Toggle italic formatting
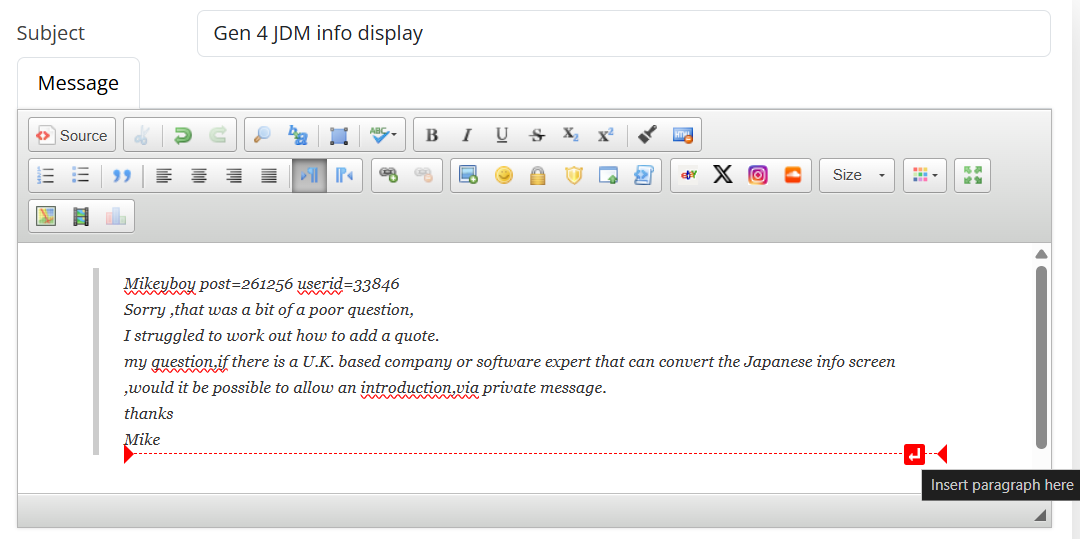Screen dimensions: 1080x539 click(466, 136)
